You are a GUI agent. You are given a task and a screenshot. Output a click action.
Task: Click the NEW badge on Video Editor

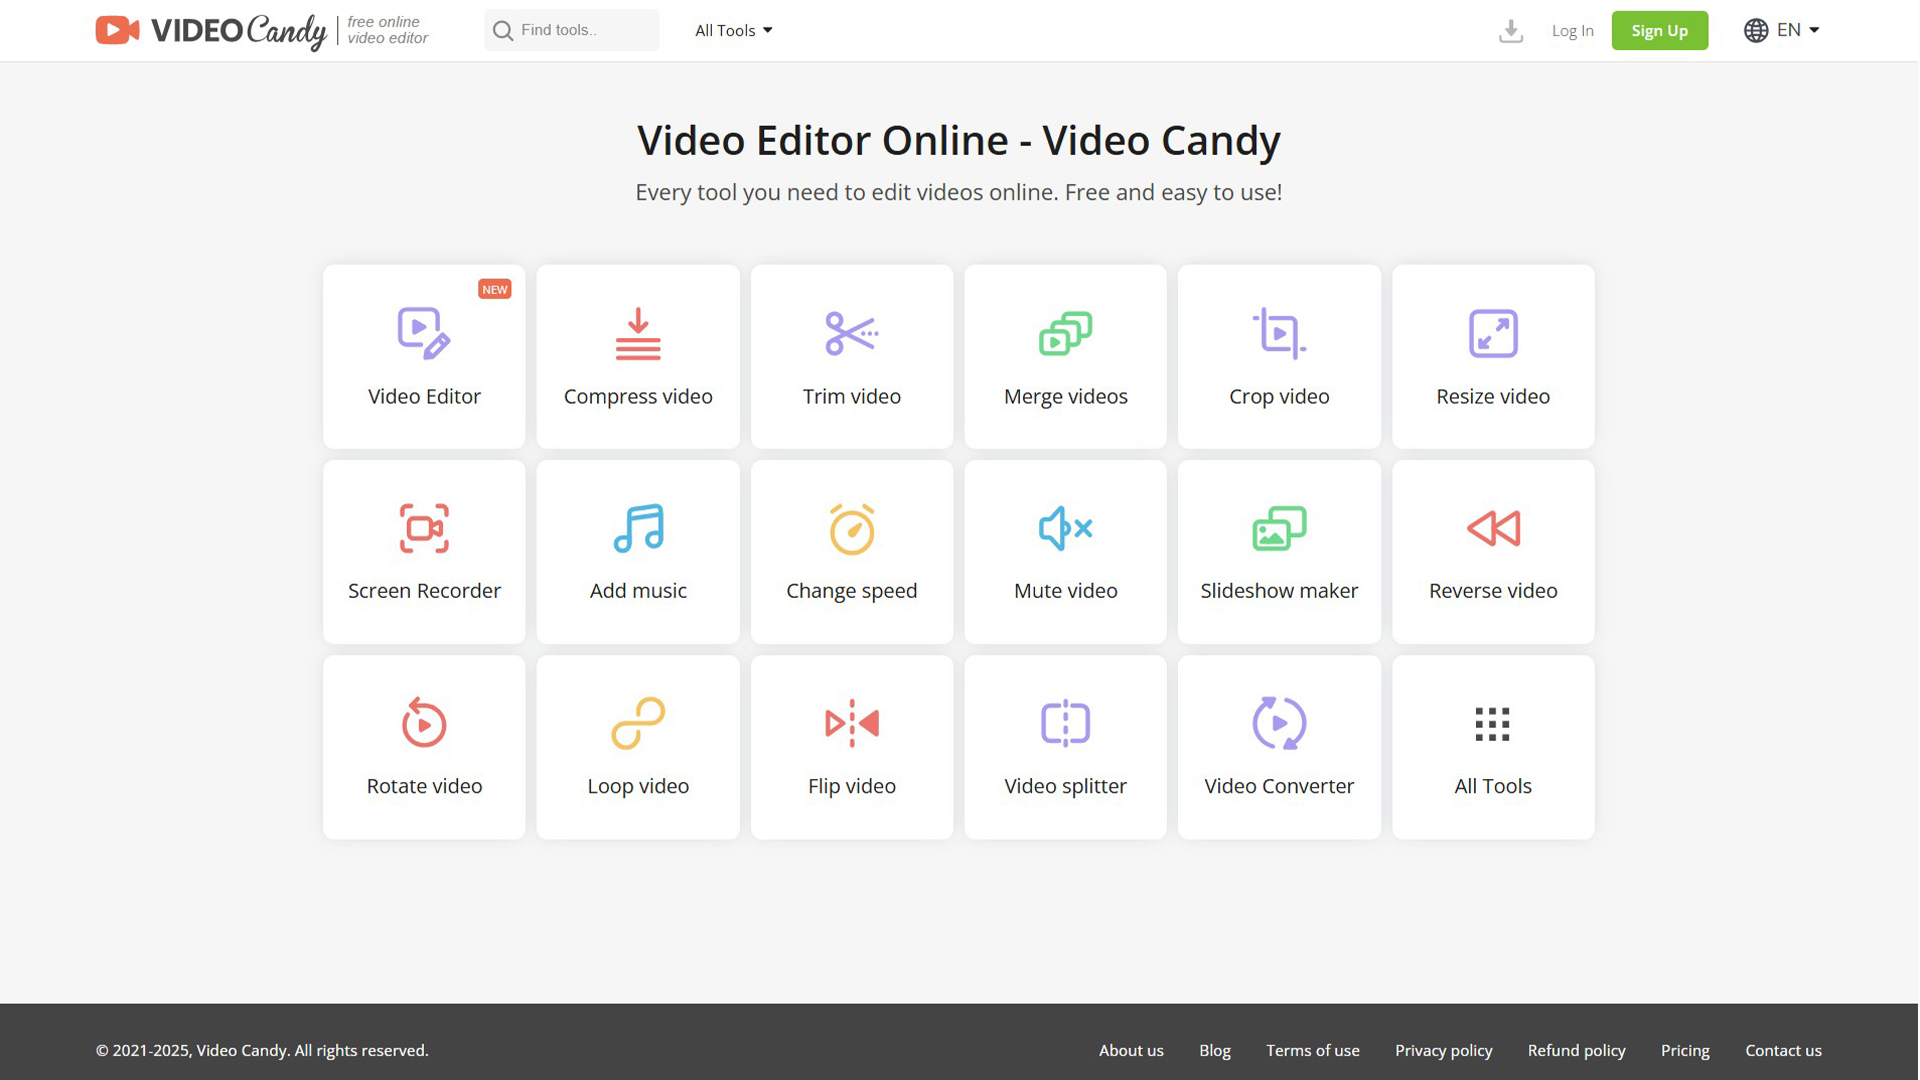495,289
